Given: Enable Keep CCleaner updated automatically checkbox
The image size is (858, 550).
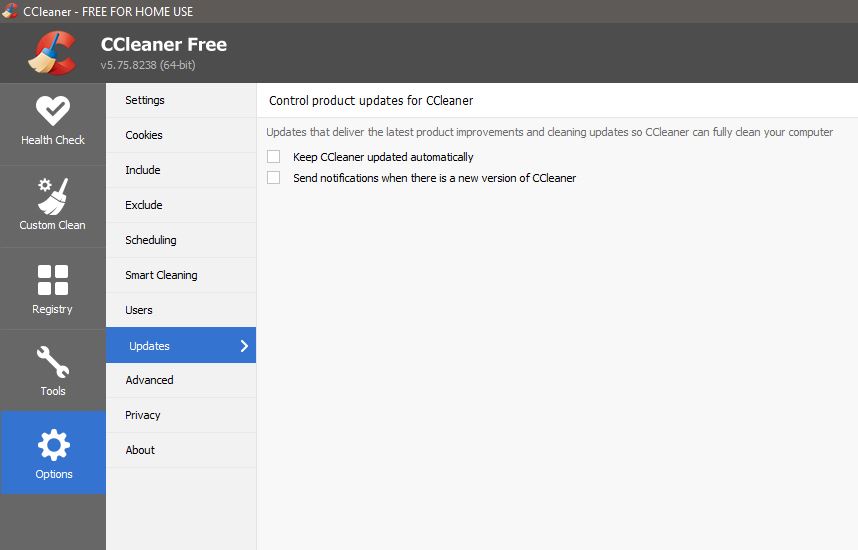Looking at the screenshot, I should click(x=274, y=157).
